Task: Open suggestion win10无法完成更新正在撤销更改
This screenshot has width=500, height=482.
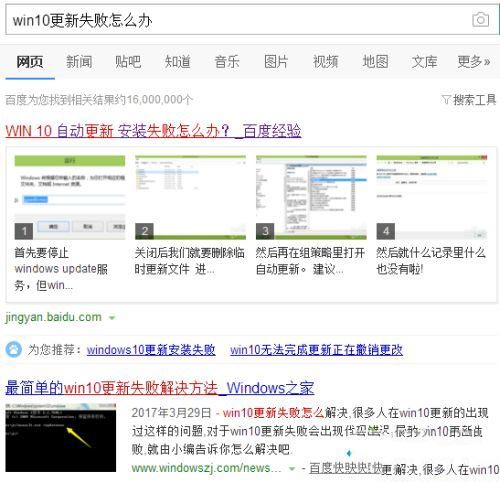Action: 316,350
